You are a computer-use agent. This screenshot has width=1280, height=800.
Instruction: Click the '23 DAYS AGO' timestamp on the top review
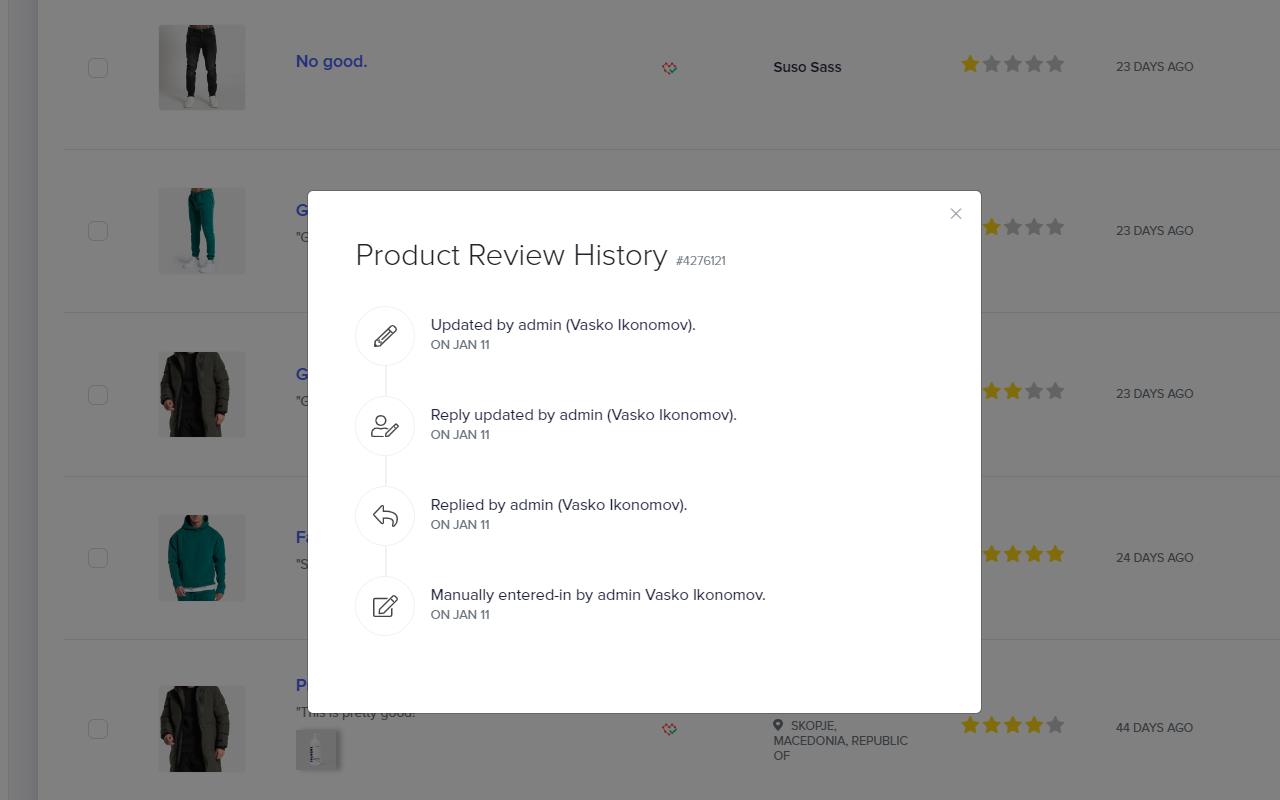1154,67
